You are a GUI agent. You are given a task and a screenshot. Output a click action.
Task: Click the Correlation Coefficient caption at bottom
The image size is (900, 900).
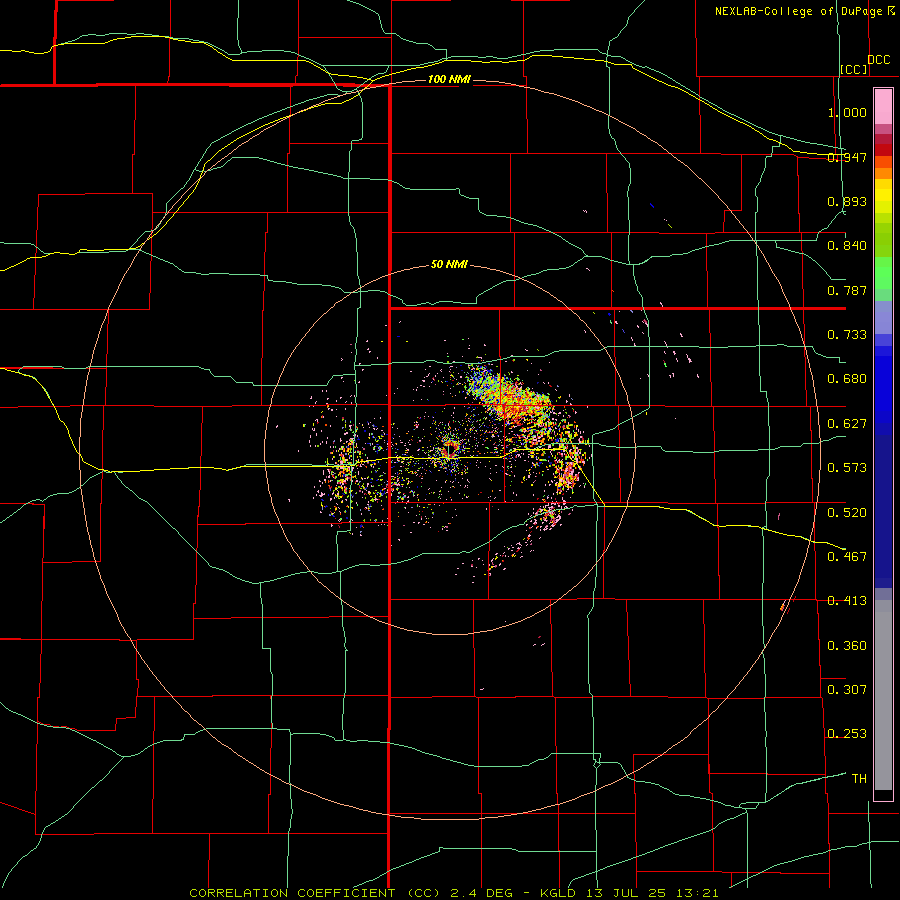pos(453,893)
